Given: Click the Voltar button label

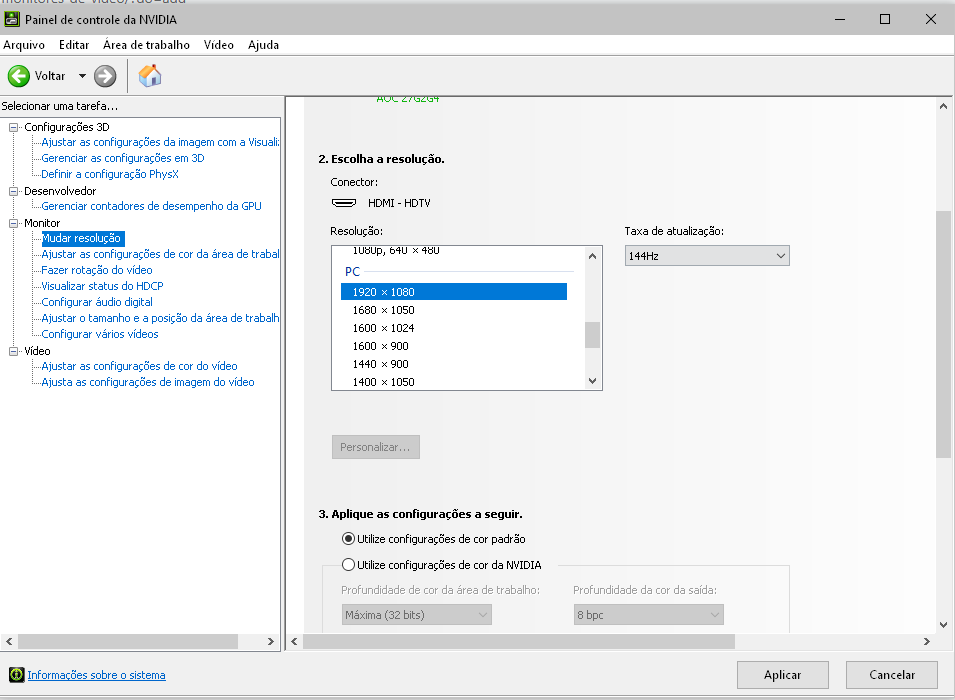Looking at the screenshot, I should click(50, 76).
